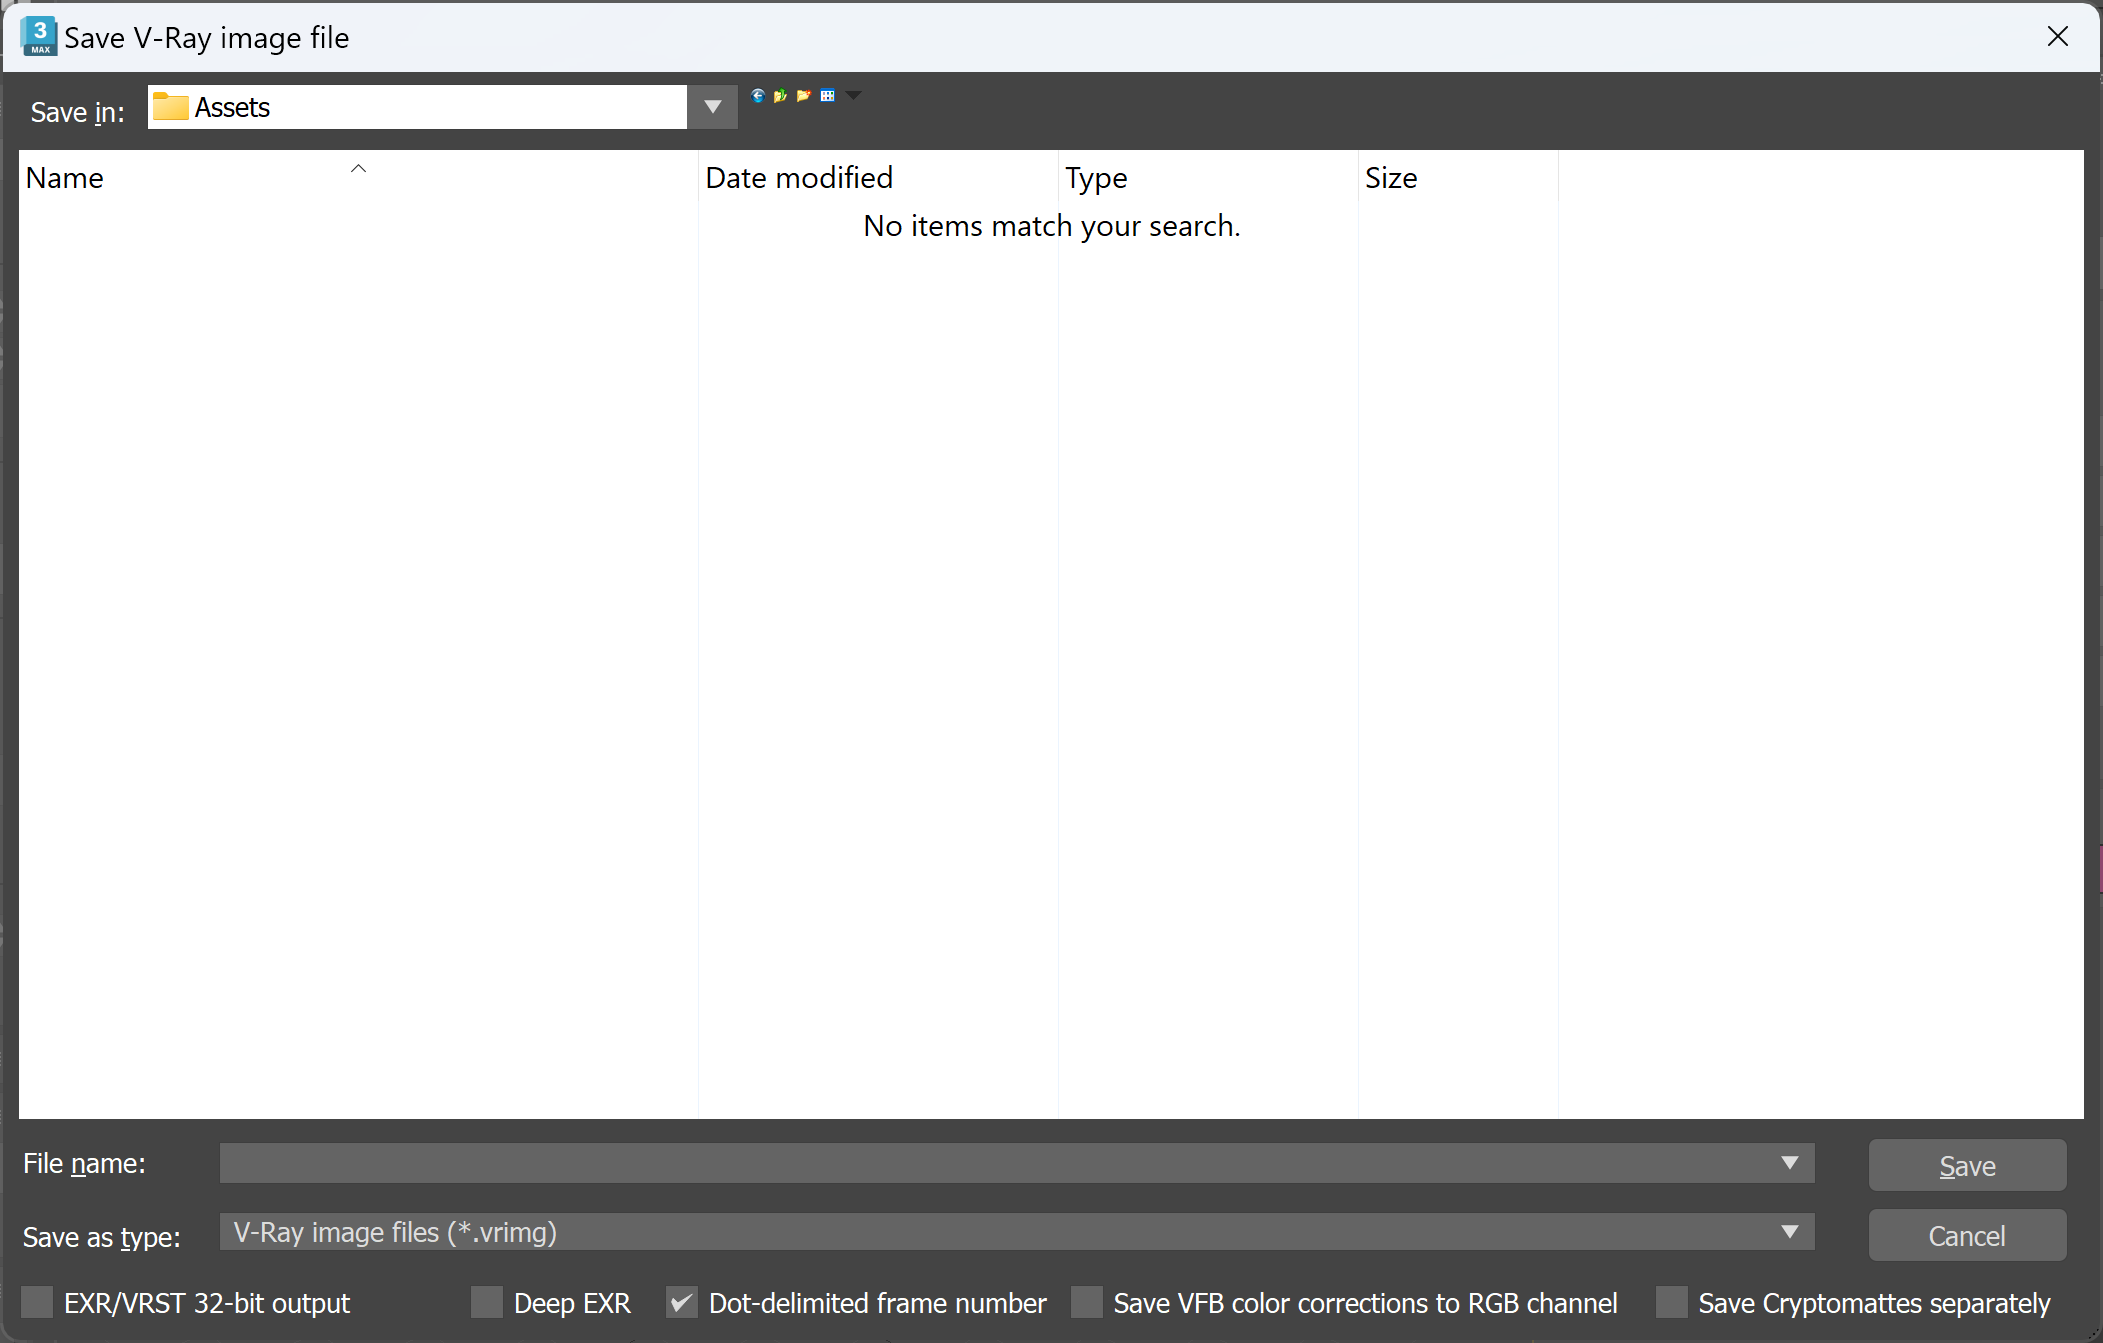2103x1343 pixels.
Task: Go up one level in the folder hierarchy
Action: 780,95
